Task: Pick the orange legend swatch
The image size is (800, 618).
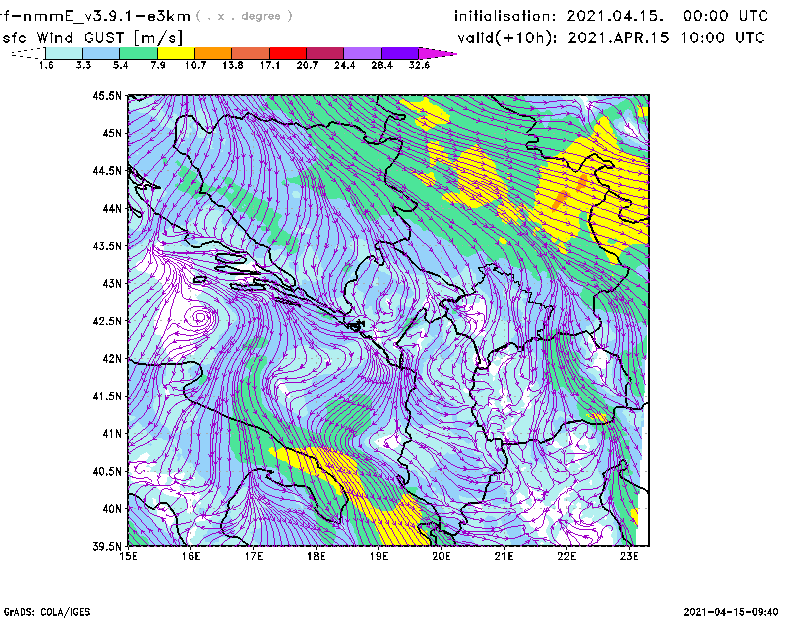Action: point(213,53)
